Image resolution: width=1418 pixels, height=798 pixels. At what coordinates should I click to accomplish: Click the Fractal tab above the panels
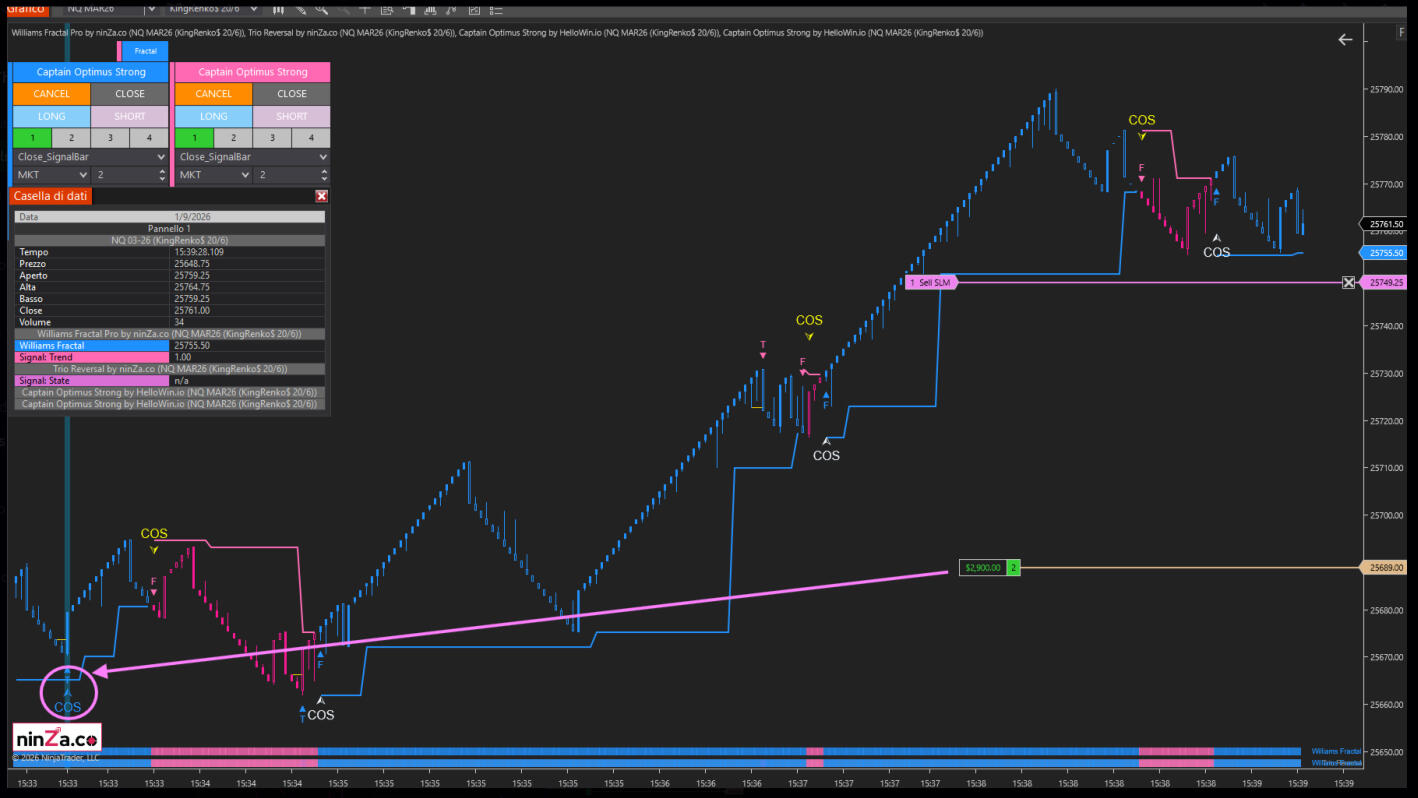[145, 51]
